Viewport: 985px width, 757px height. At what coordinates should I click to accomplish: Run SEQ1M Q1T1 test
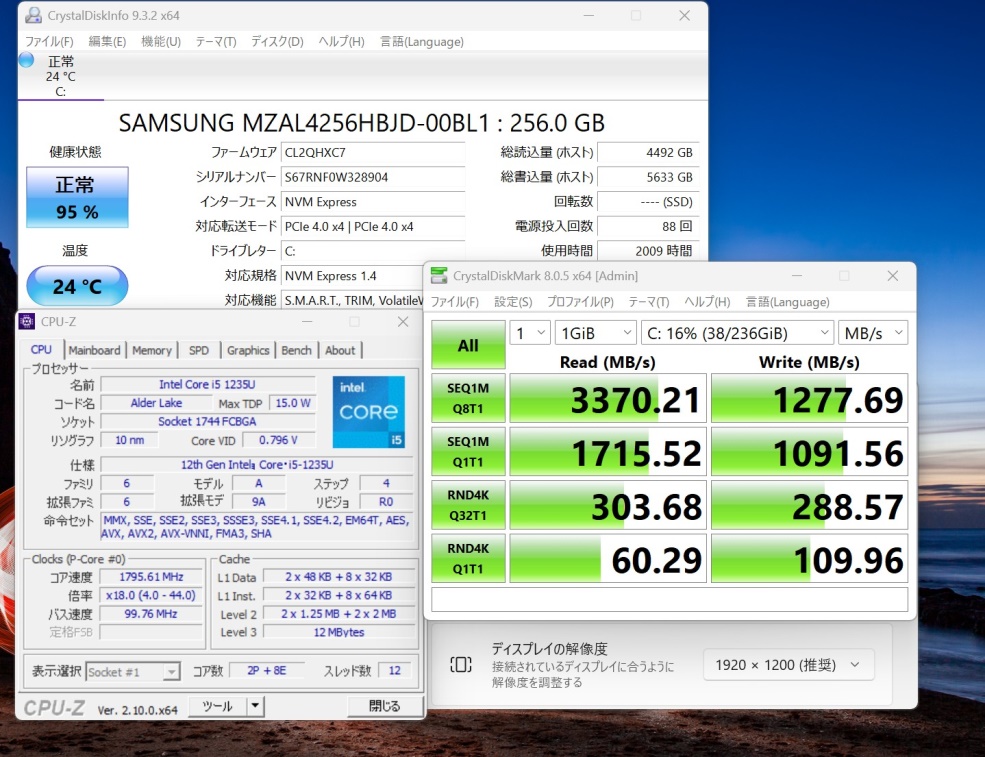coord(468,452)
